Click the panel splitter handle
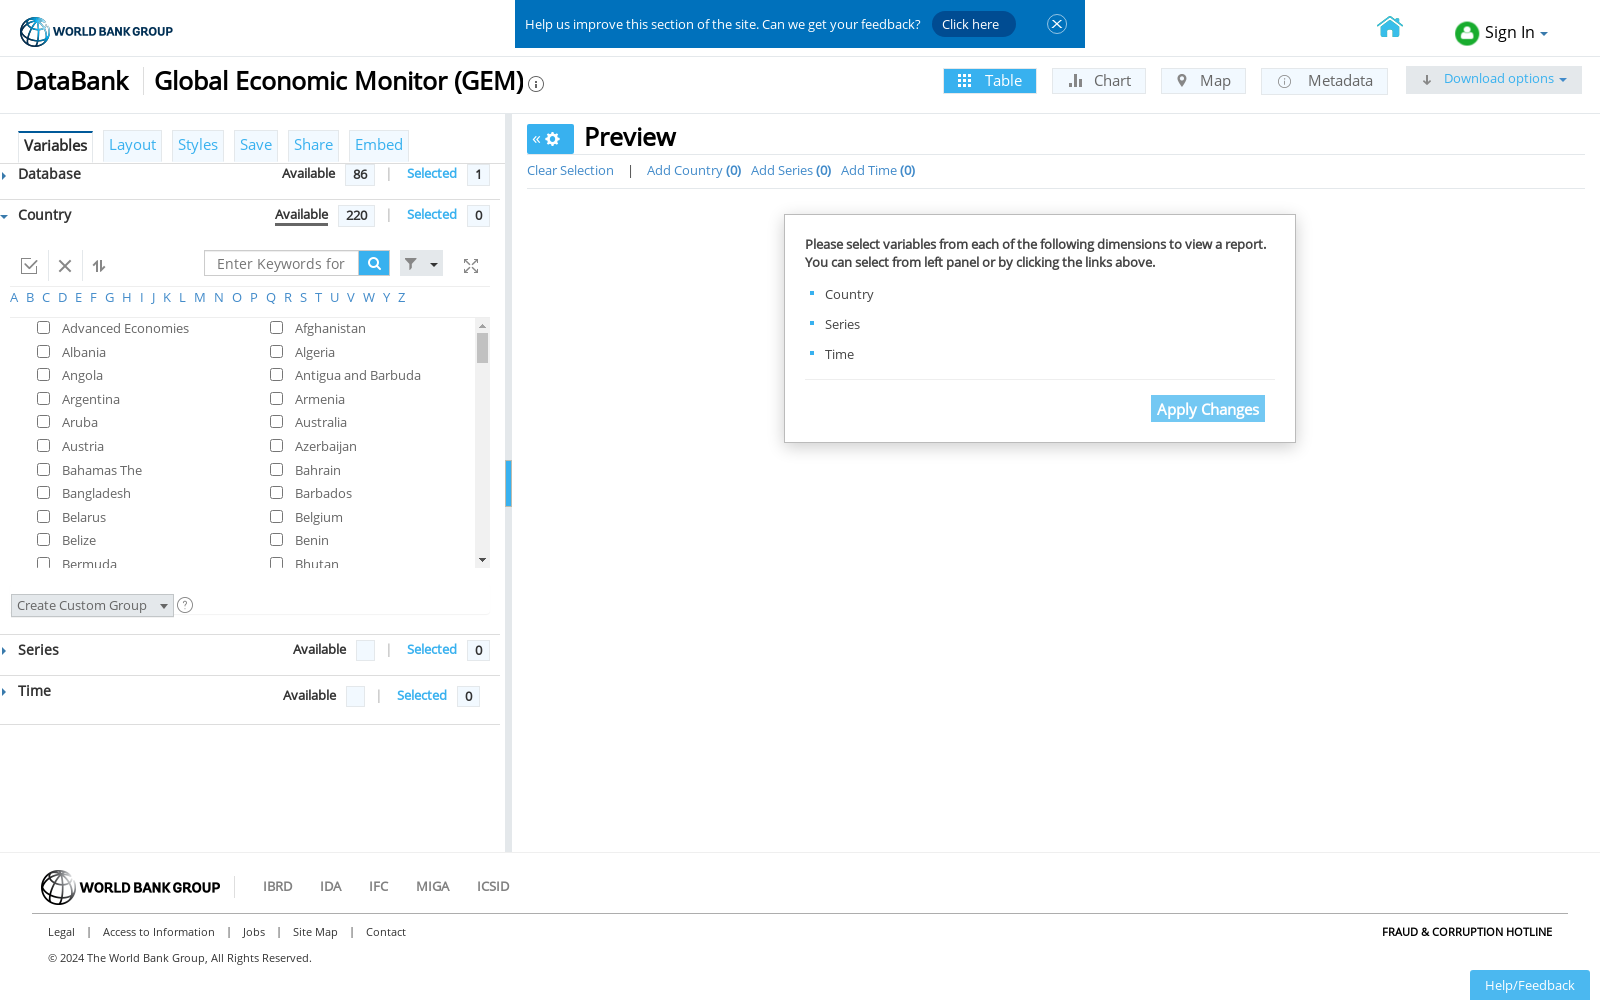This screenshot has width=1600, height=1000. 508,484
